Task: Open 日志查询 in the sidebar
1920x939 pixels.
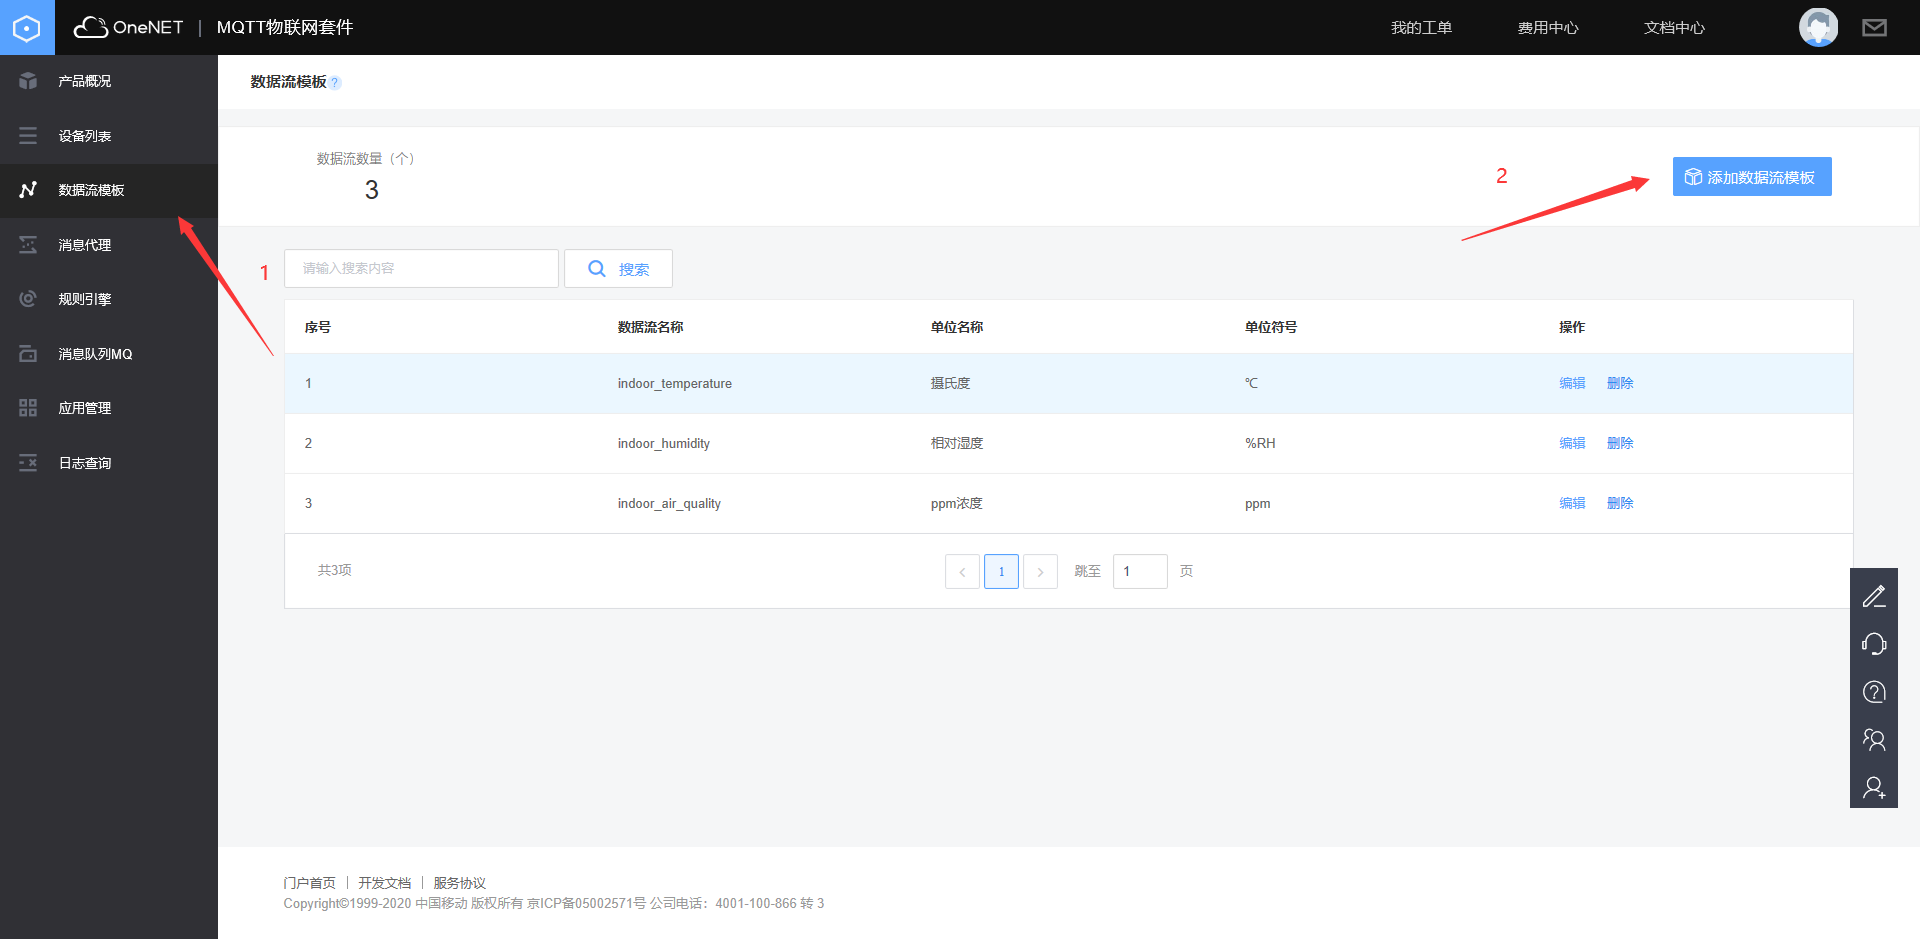Action: [109, 463]
